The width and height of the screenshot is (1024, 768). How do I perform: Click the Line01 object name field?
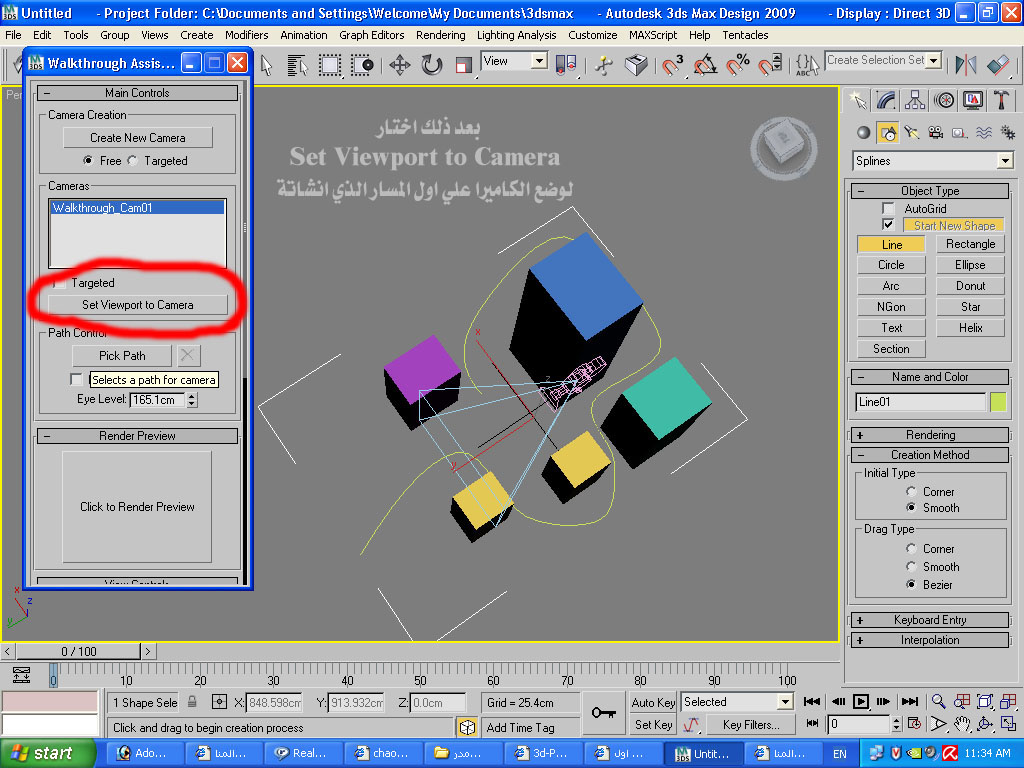pos(920,402)
